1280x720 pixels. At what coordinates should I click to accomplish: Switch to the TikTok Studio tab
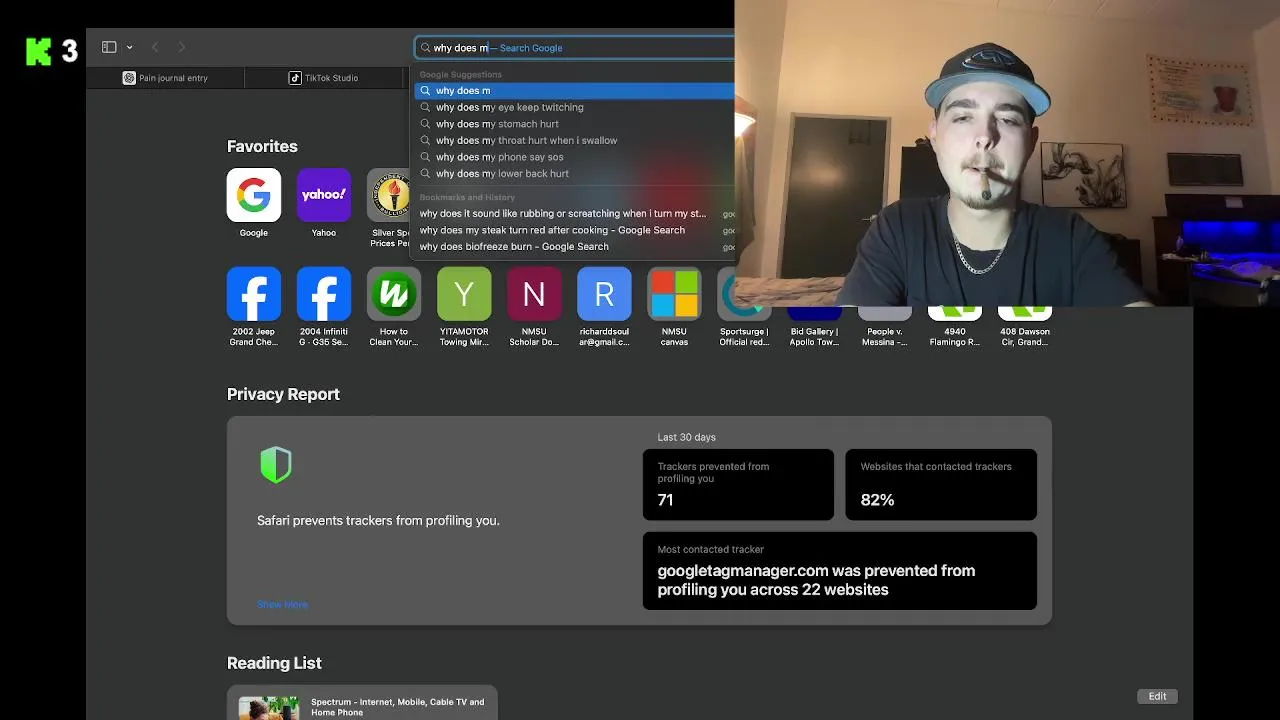(323, 78)
